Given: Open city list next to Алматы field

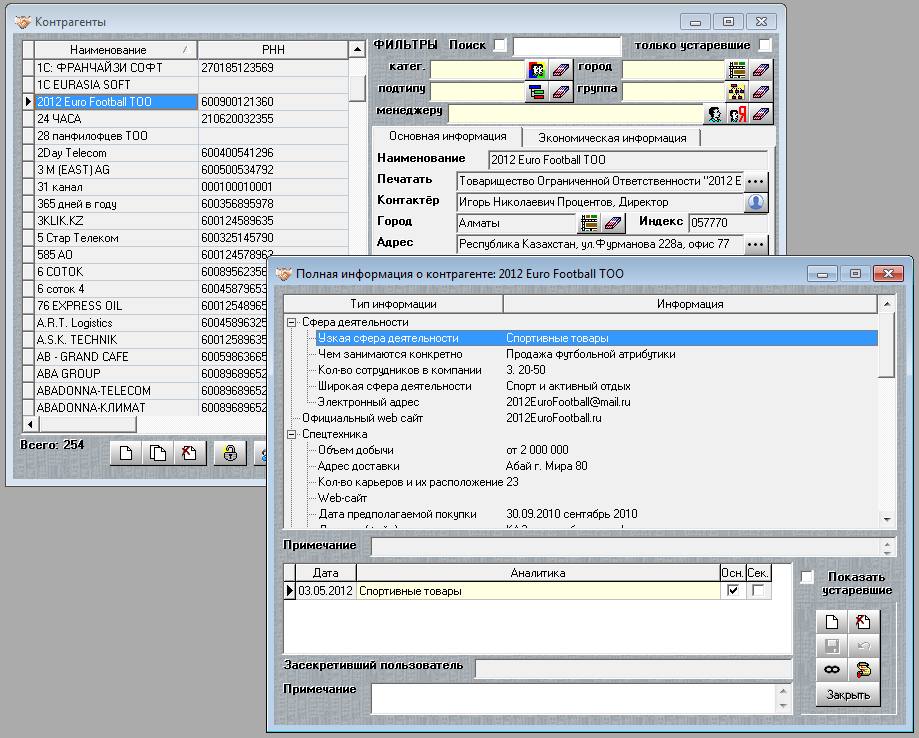Looking at the screenshot, I should click(x=589, y=223).
